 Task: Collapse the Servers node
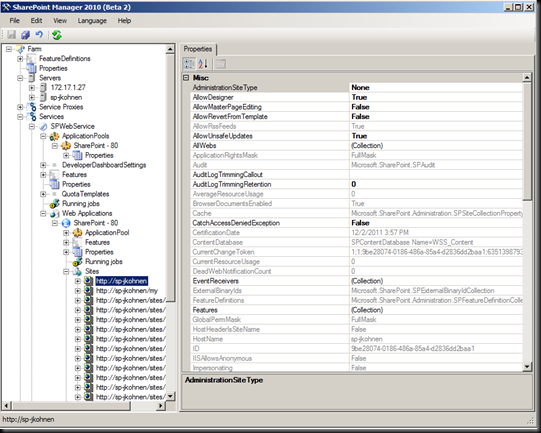point(20,78)
